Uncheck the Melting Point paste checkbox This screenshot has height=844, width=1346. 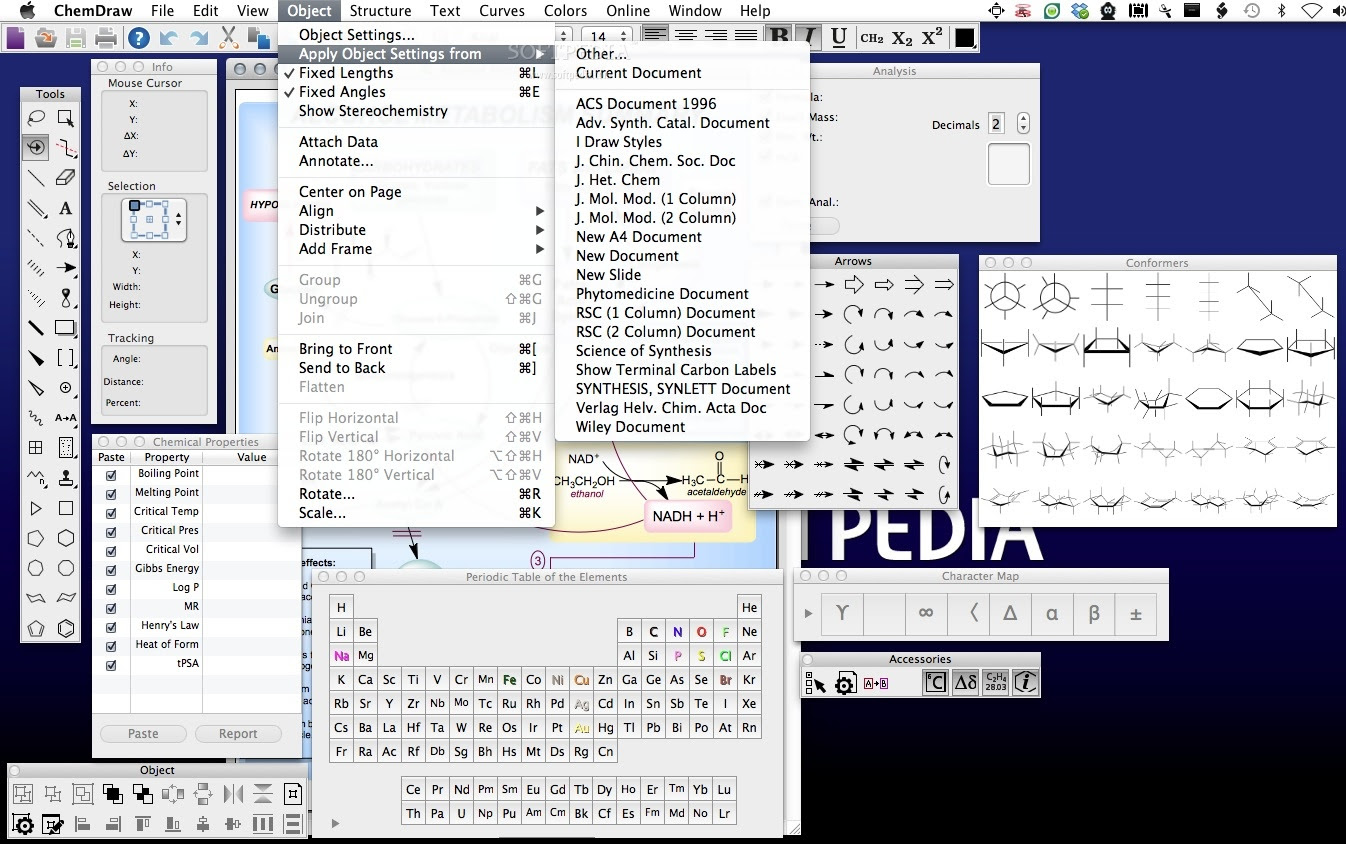[111, 493]
